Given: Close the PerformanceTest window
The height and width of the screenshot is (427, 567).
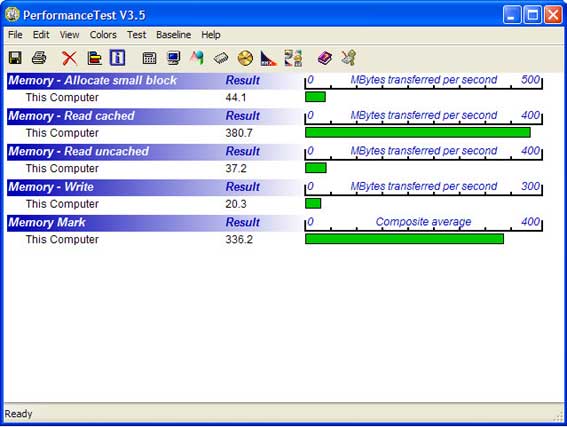Looking at the screenshot, I should pyautogui.click(x=553, y=15).
